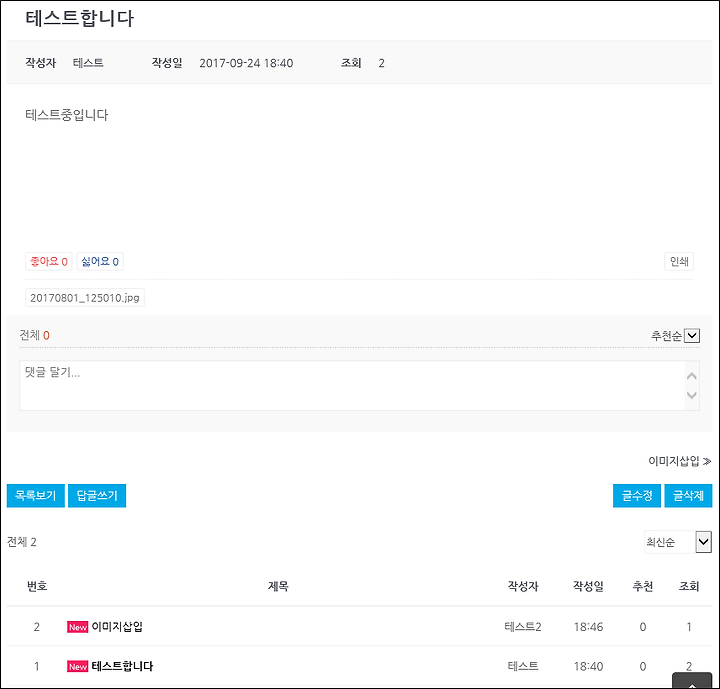Click the 전체 0 comment count text
Image resolution: width=720 pixels, height=689 pixels.
(34, 335)
